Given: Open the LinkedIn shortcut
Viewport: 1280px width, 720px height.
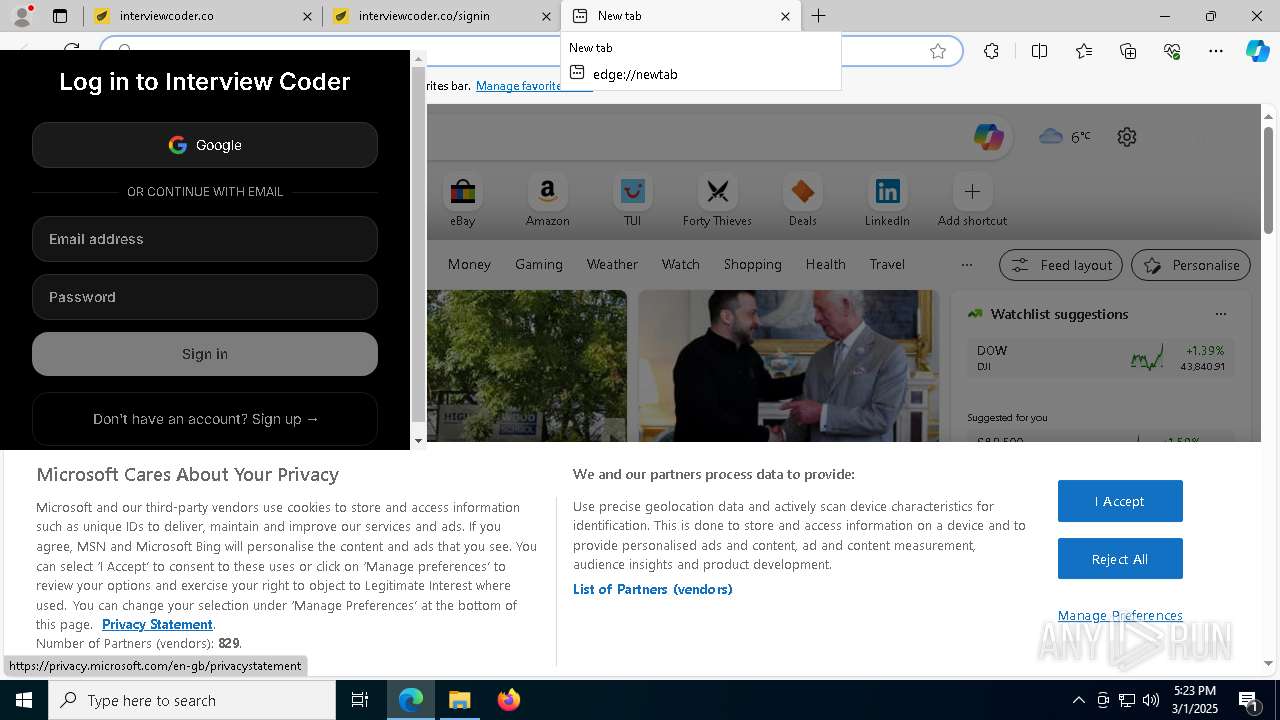Looking at the screenshot, I should [x=887, y=201].
